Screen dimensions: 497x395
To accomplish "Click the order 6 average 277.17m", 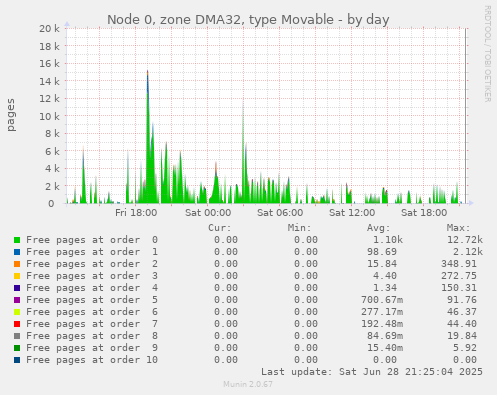I will 382,312.
